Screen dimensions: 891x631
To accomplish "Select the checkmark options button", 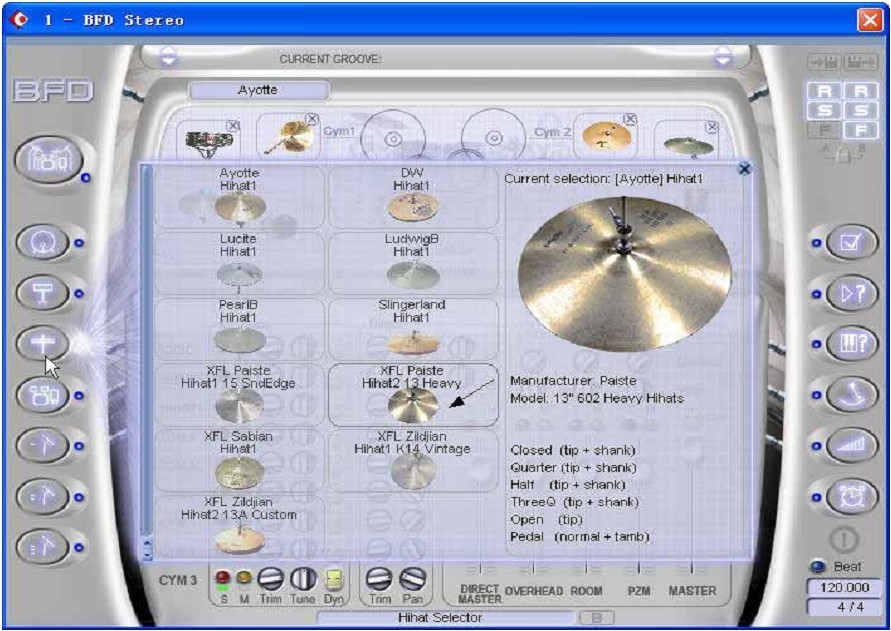I will [853, 241].
